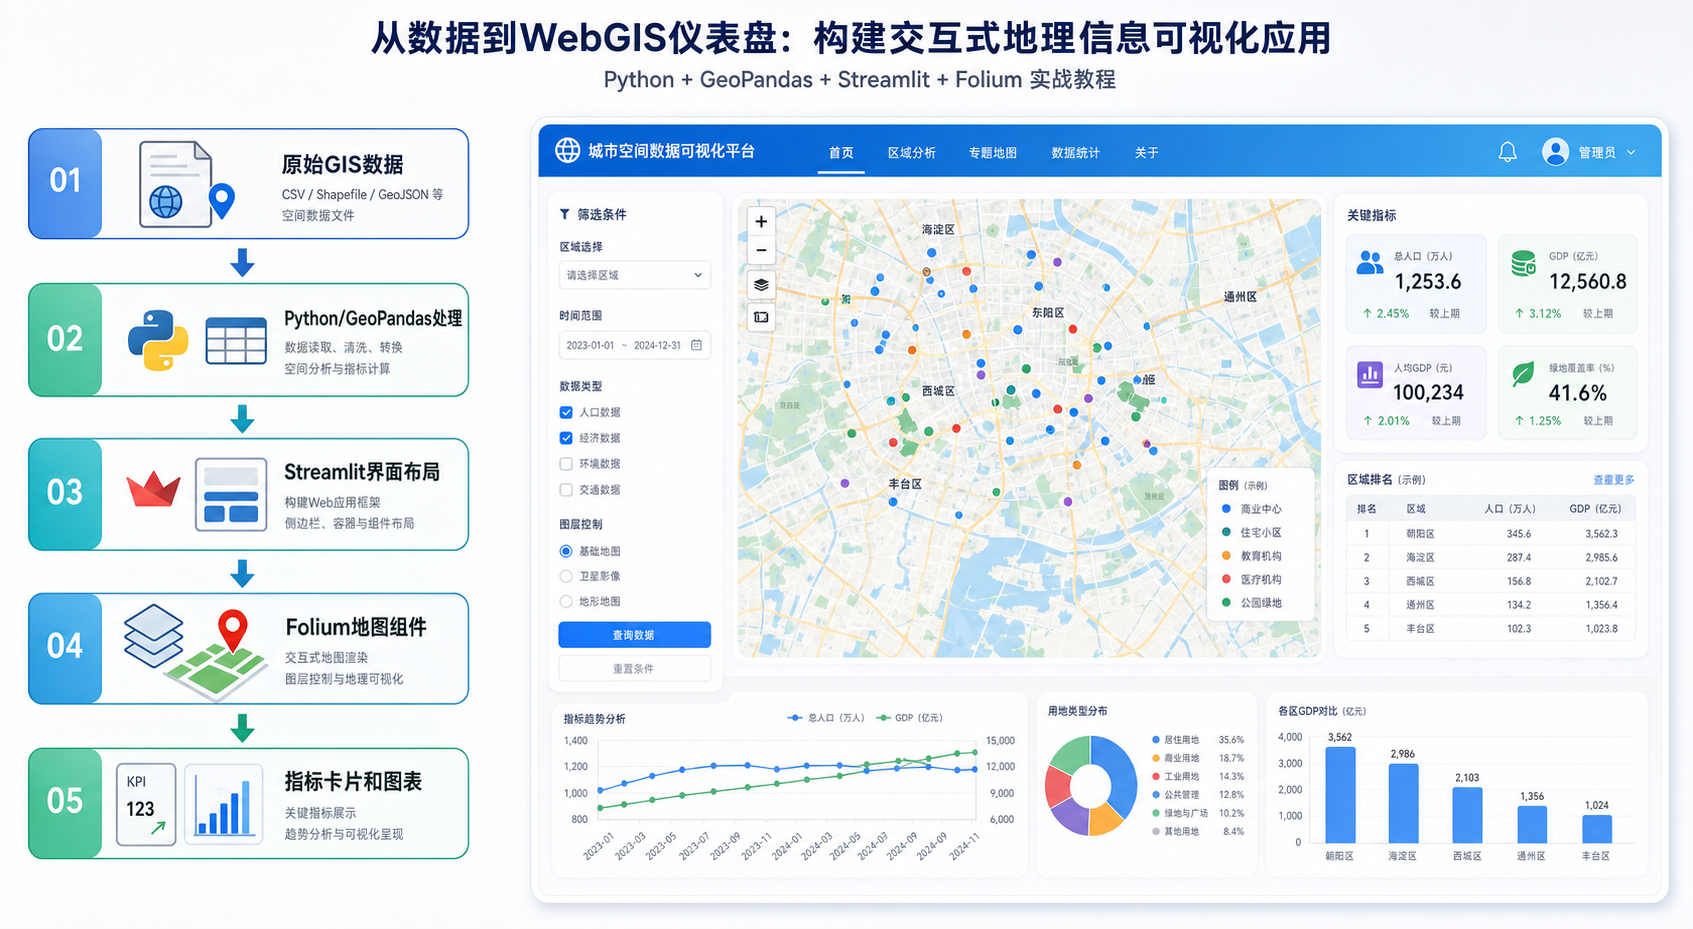Click the Python logo in step 02

coord(158,340)
